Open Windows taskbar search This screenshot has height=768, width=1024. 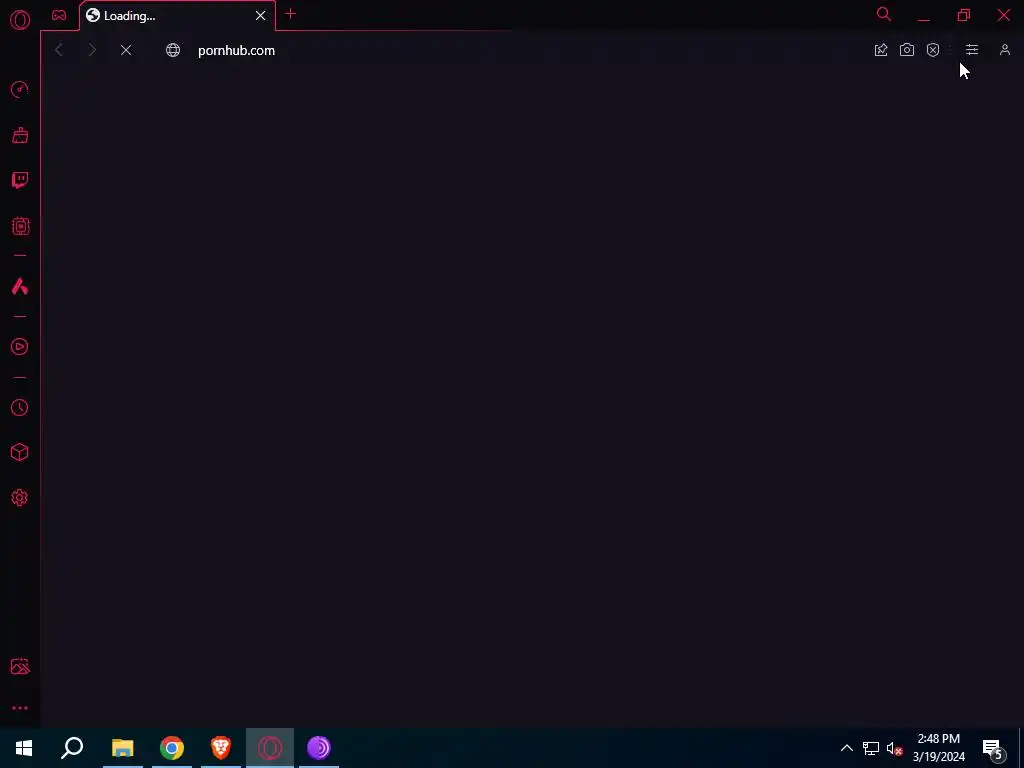(72, 748)
